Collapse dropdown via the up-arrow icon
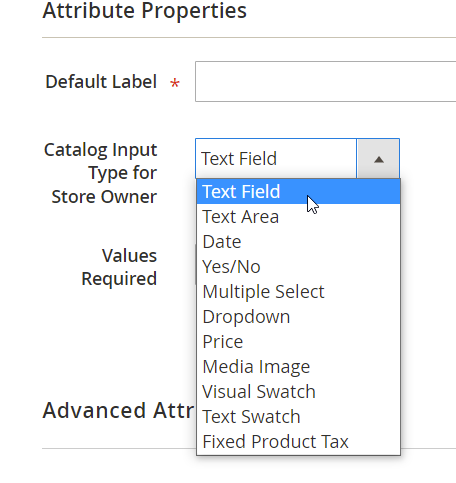The image size is (456, 483). click(x=378, y=159)
